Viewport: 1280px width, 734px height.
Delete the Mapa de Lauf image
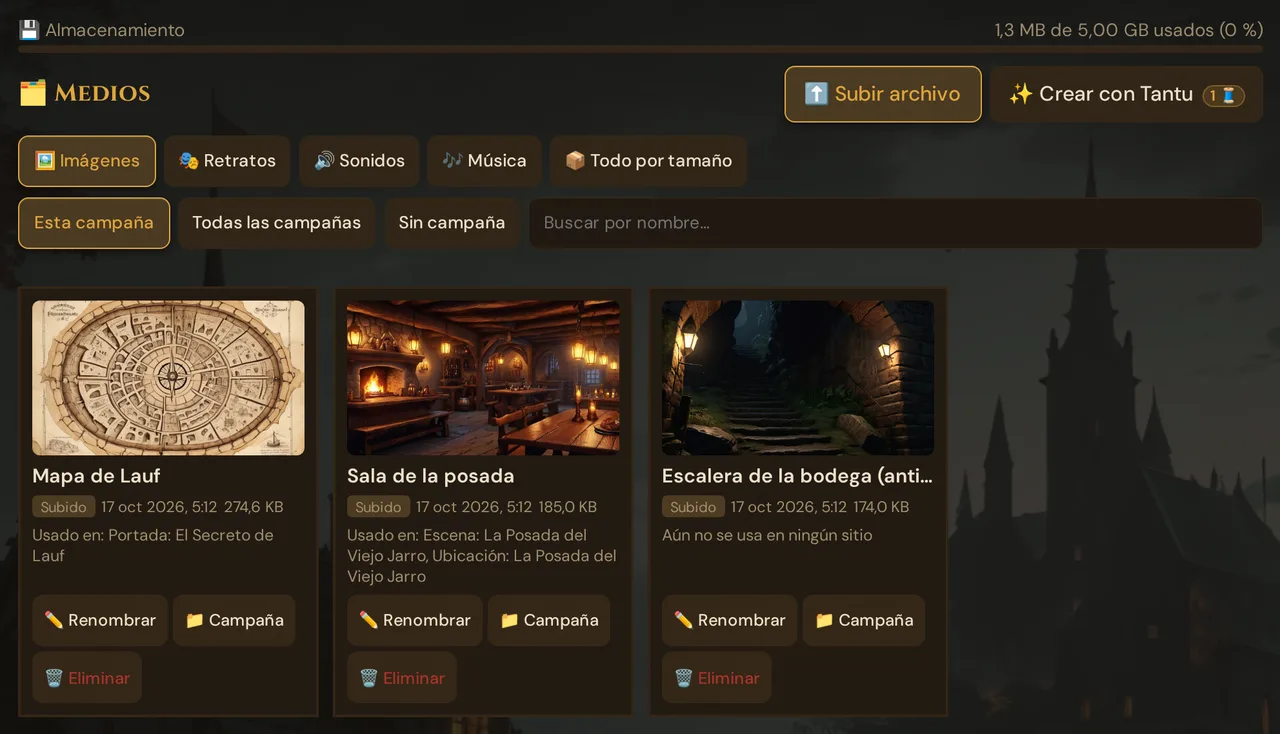87,678
